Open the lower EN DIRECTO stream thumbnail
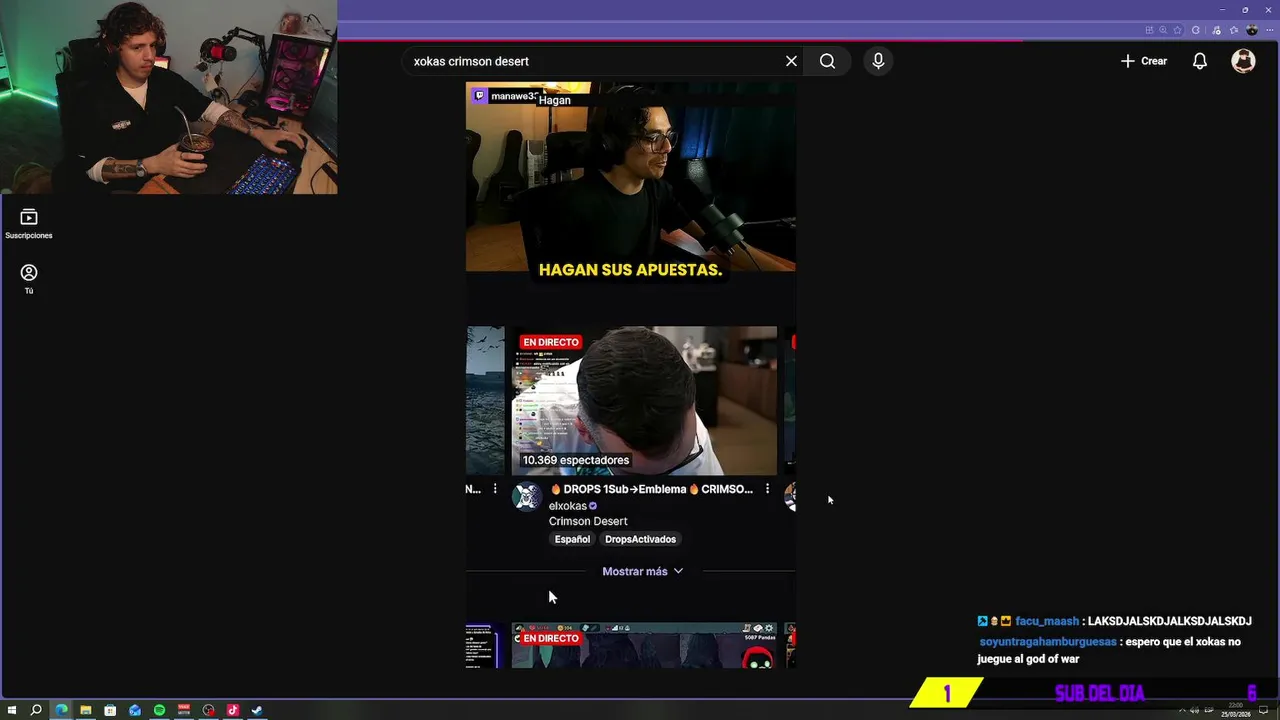Screen dimensions: 1280x720 [x=644, y=645]
